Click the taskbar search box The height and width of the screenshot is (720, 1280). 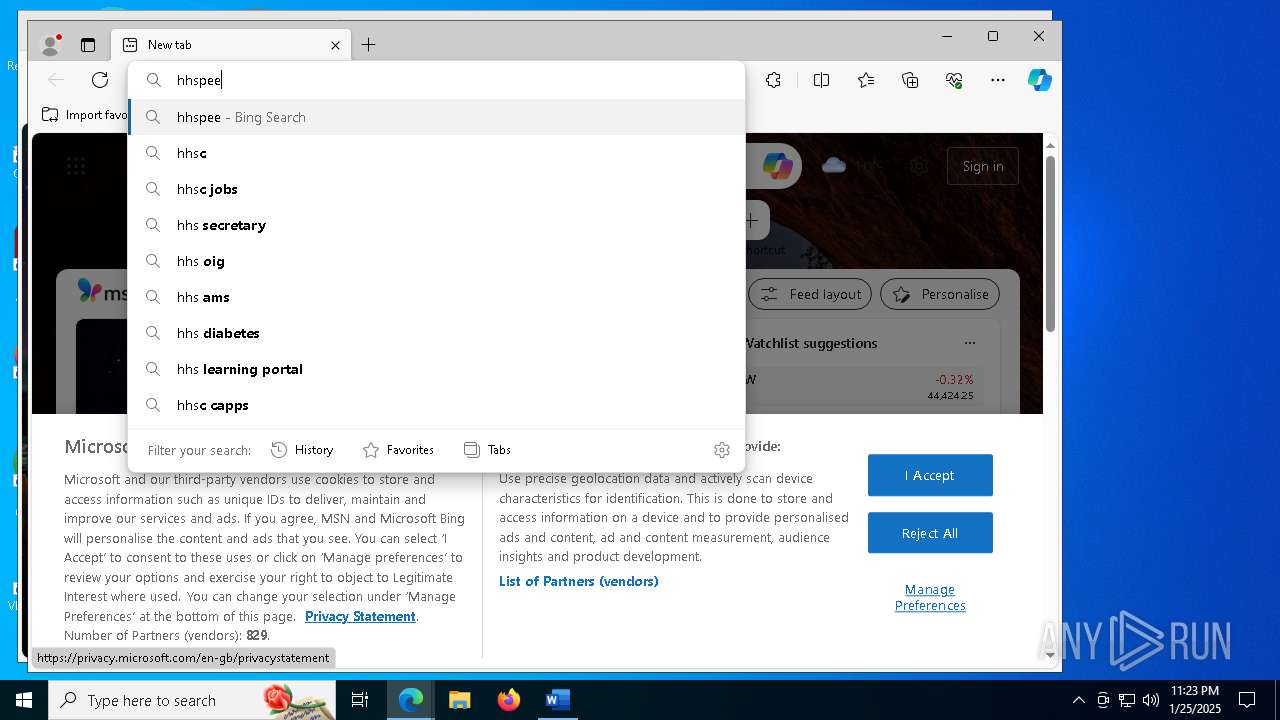tap(192, 700)
